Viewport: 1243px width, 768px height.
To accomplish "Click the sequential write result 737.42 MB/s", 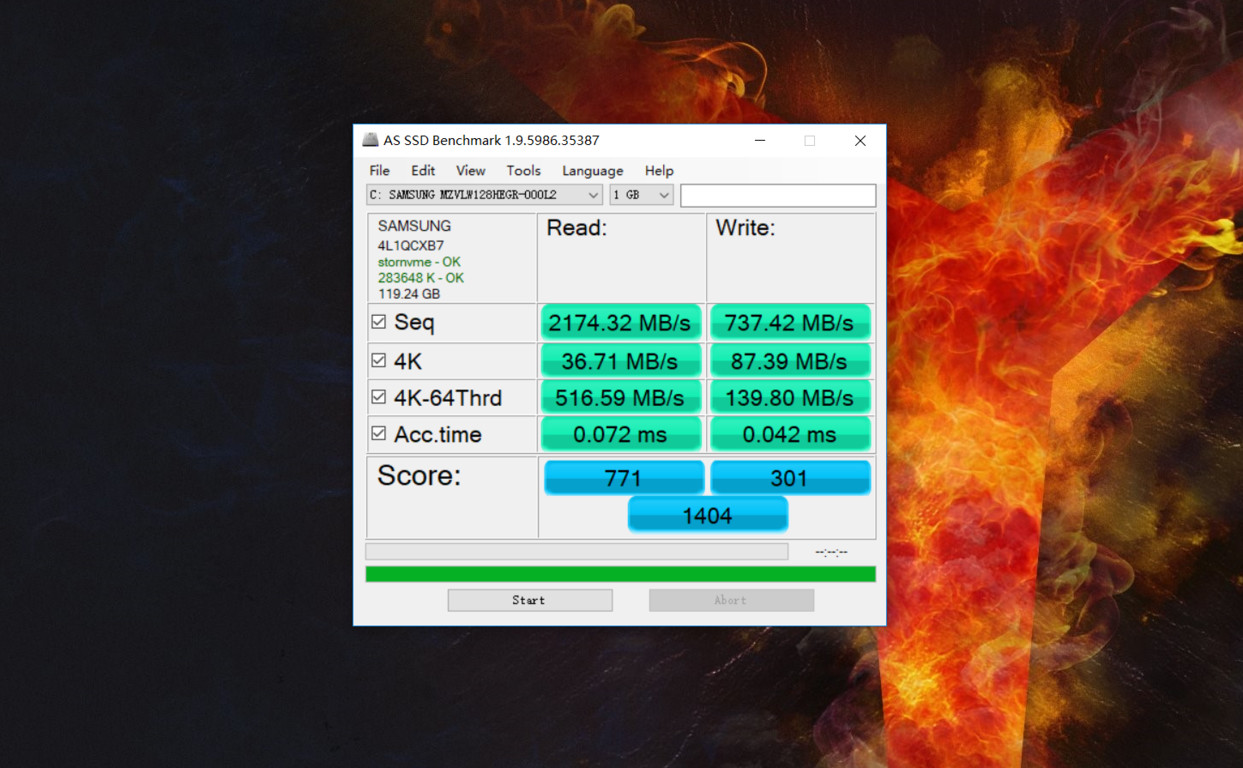I will click(790, 322).
